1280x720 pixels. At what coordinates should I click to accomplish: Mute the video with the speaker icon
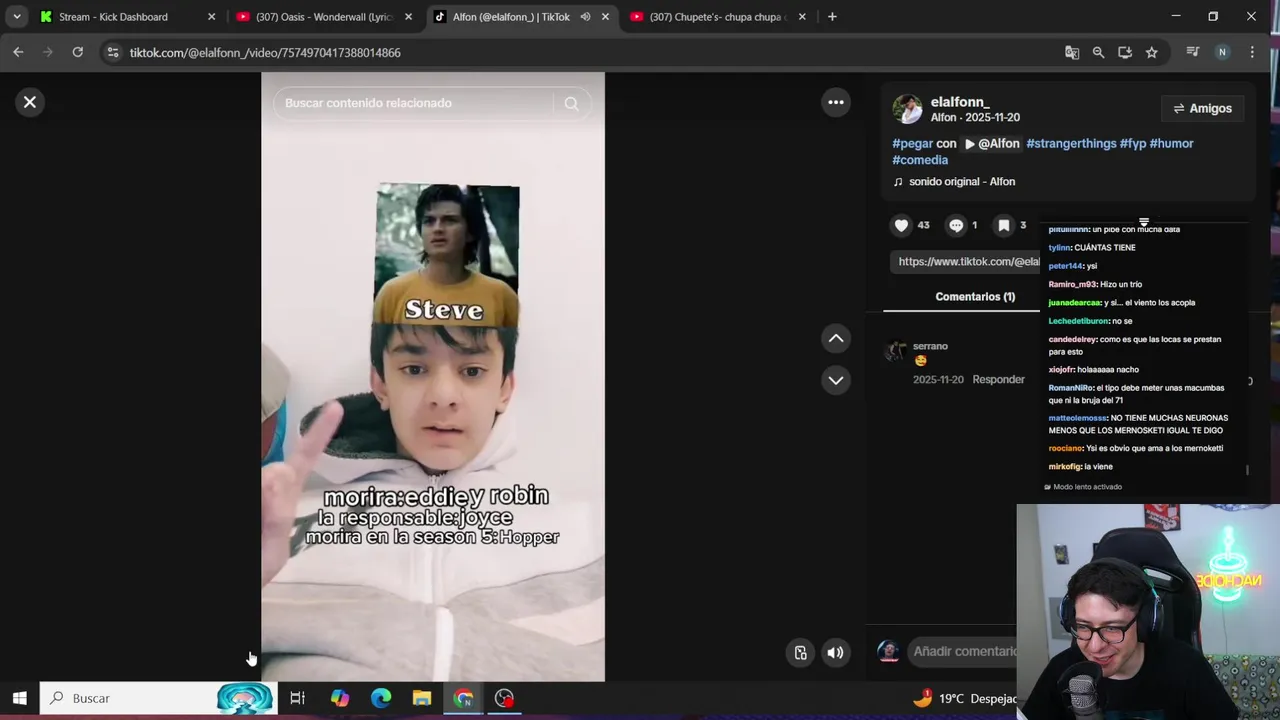click(x=835, y=653)
